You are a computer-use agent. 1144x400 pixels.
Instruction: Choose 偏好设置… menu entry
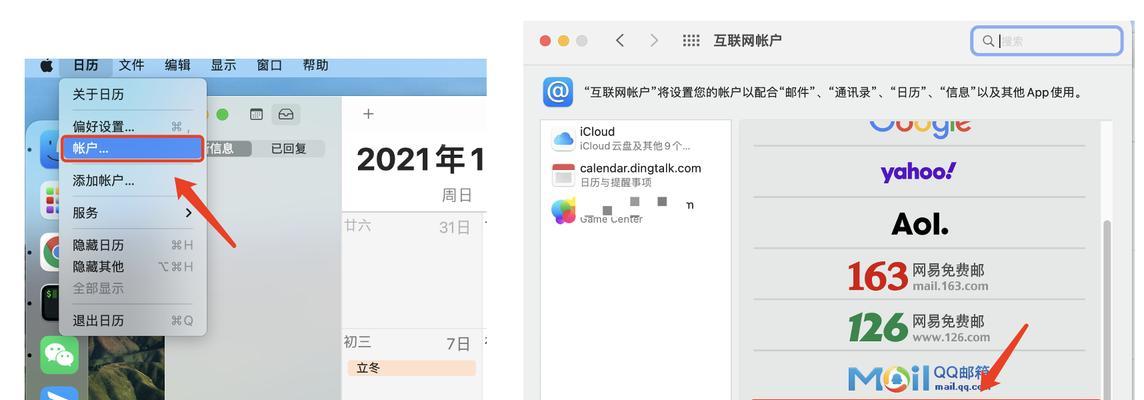pos(132,126)
